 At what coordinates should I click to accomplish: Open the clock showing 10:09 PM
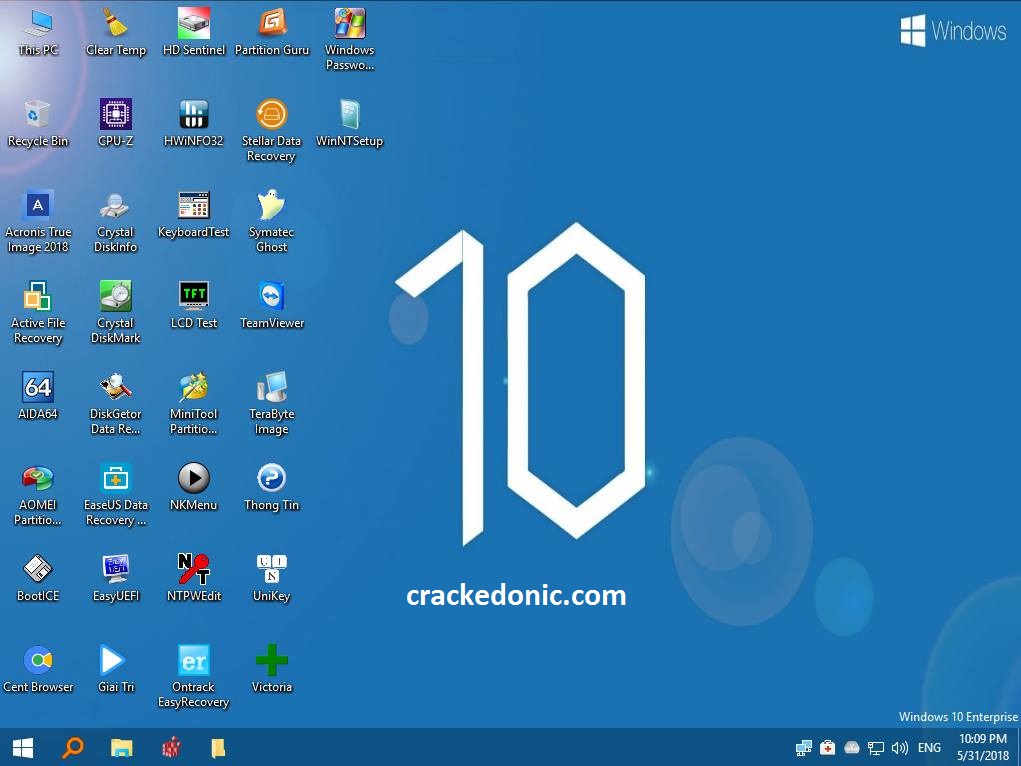(983, 747)
